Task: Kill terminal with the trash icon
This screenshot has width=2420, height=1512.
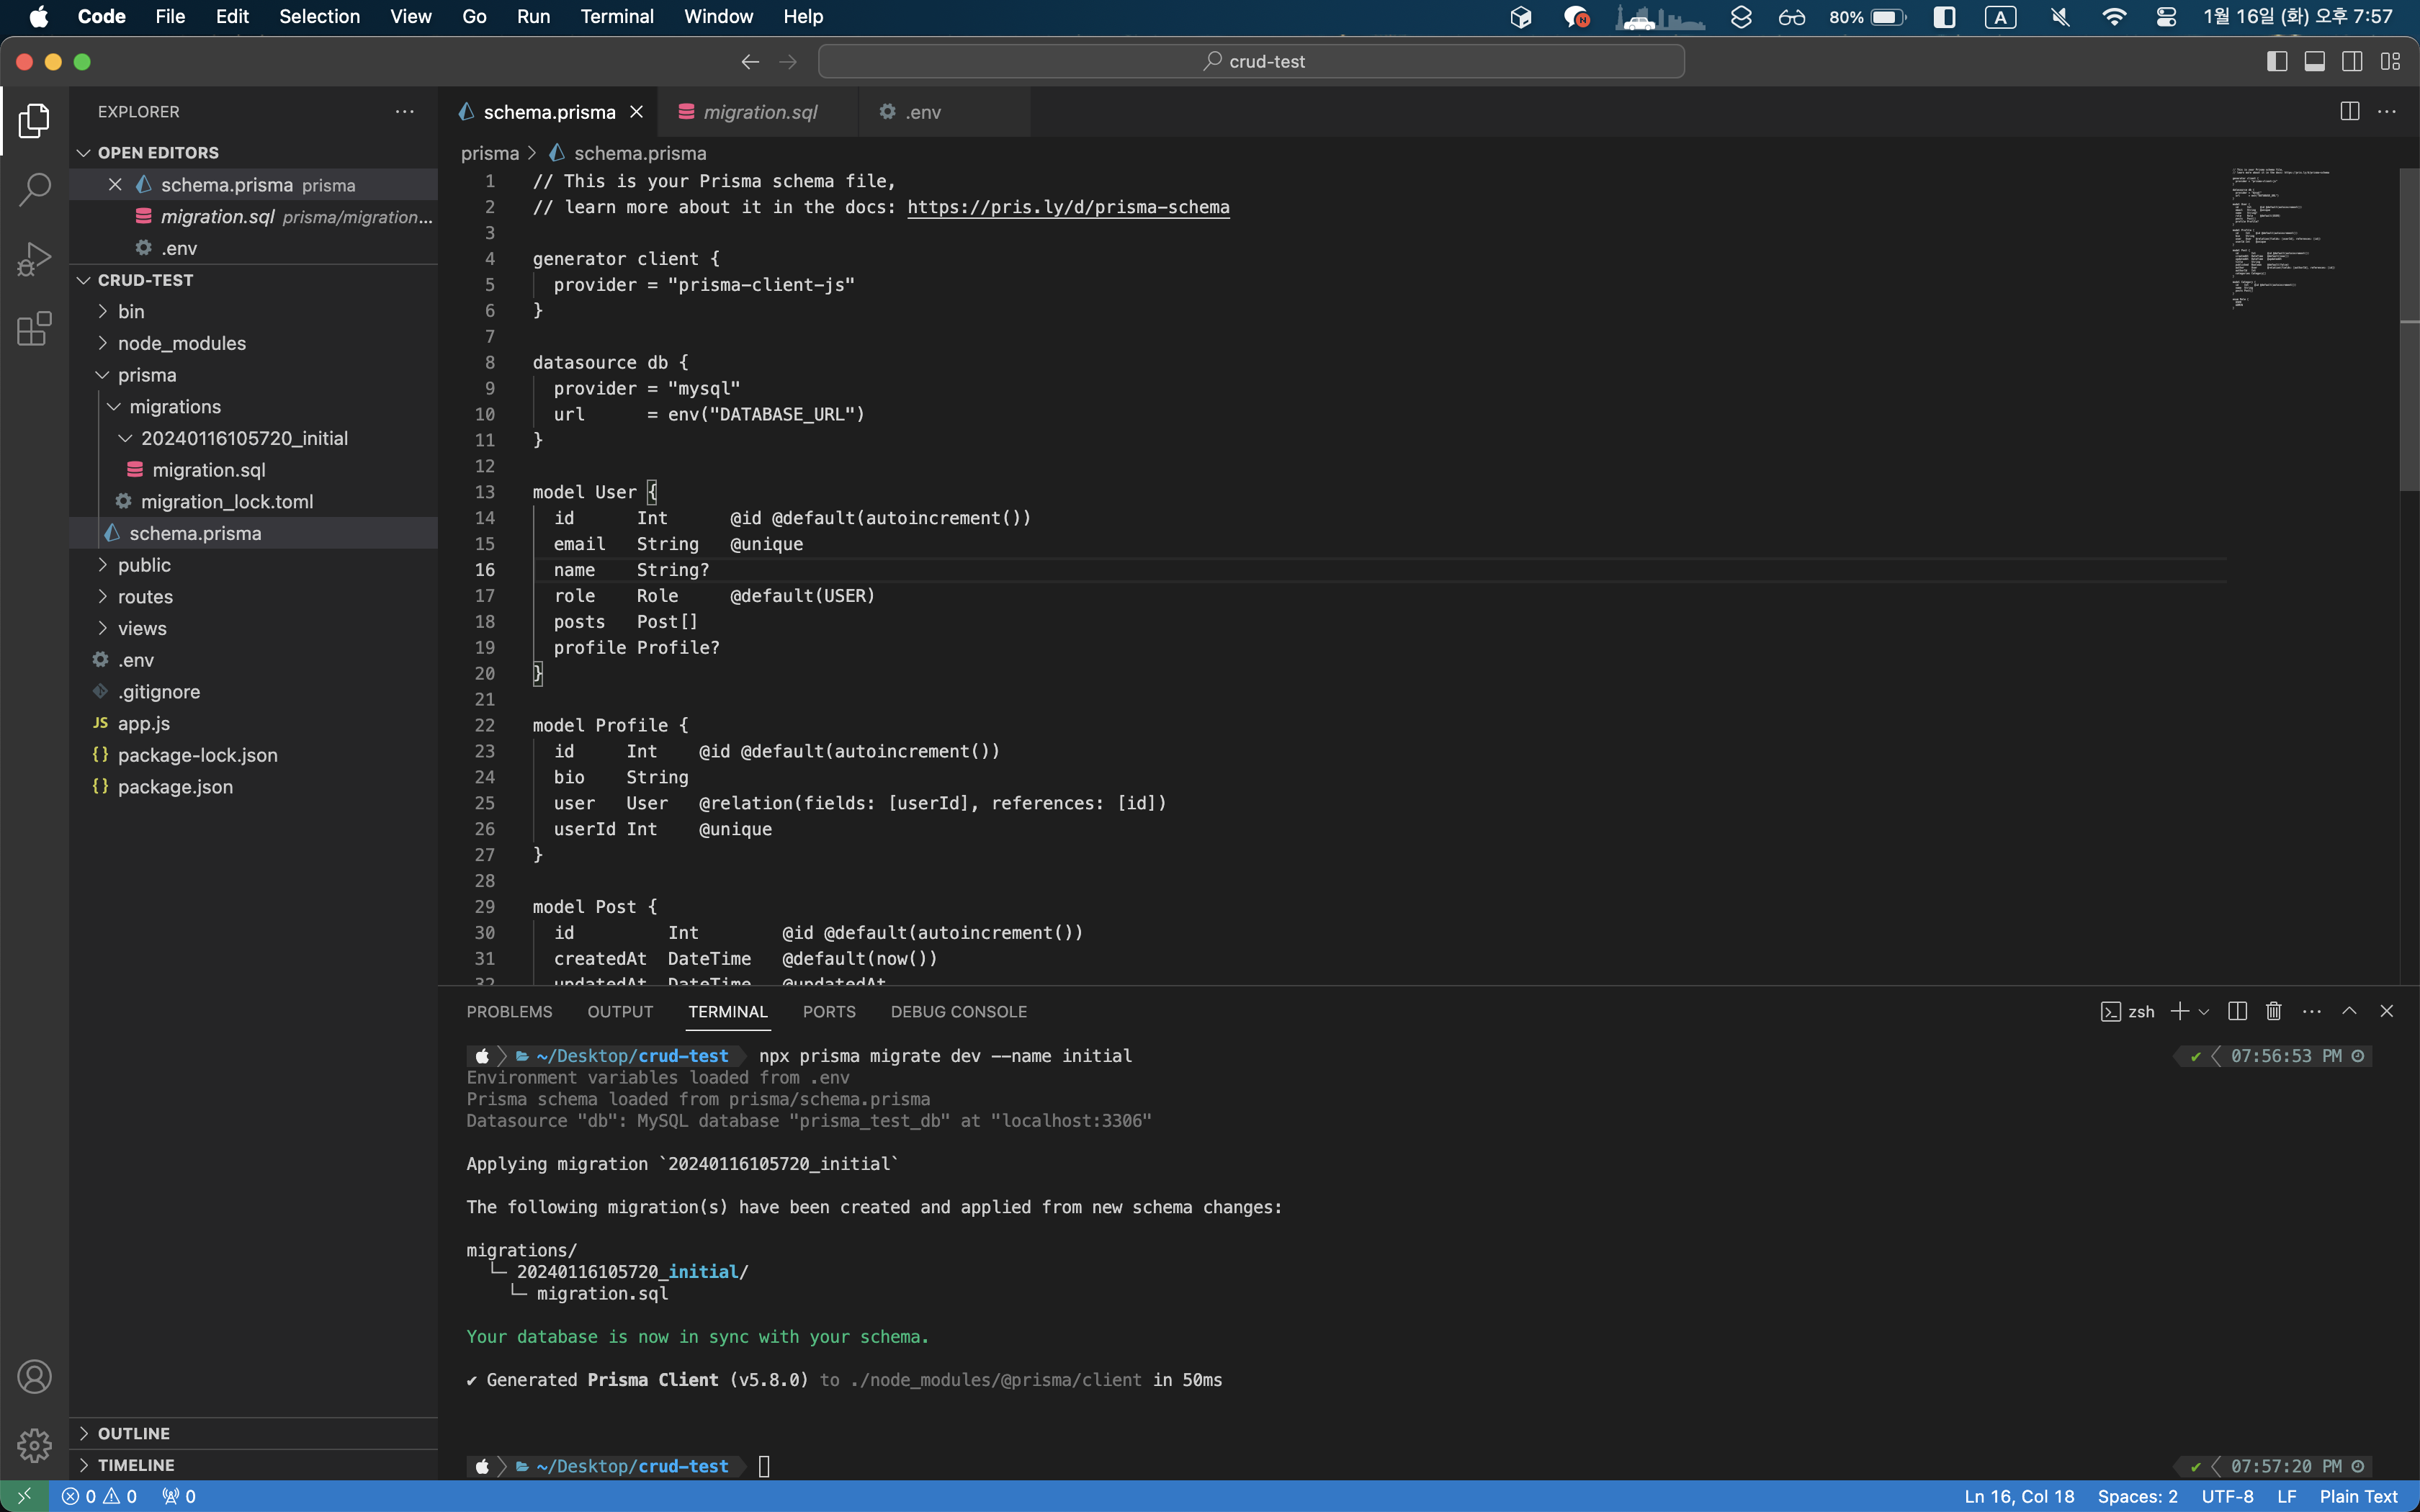Action: coord(2273,1011)
